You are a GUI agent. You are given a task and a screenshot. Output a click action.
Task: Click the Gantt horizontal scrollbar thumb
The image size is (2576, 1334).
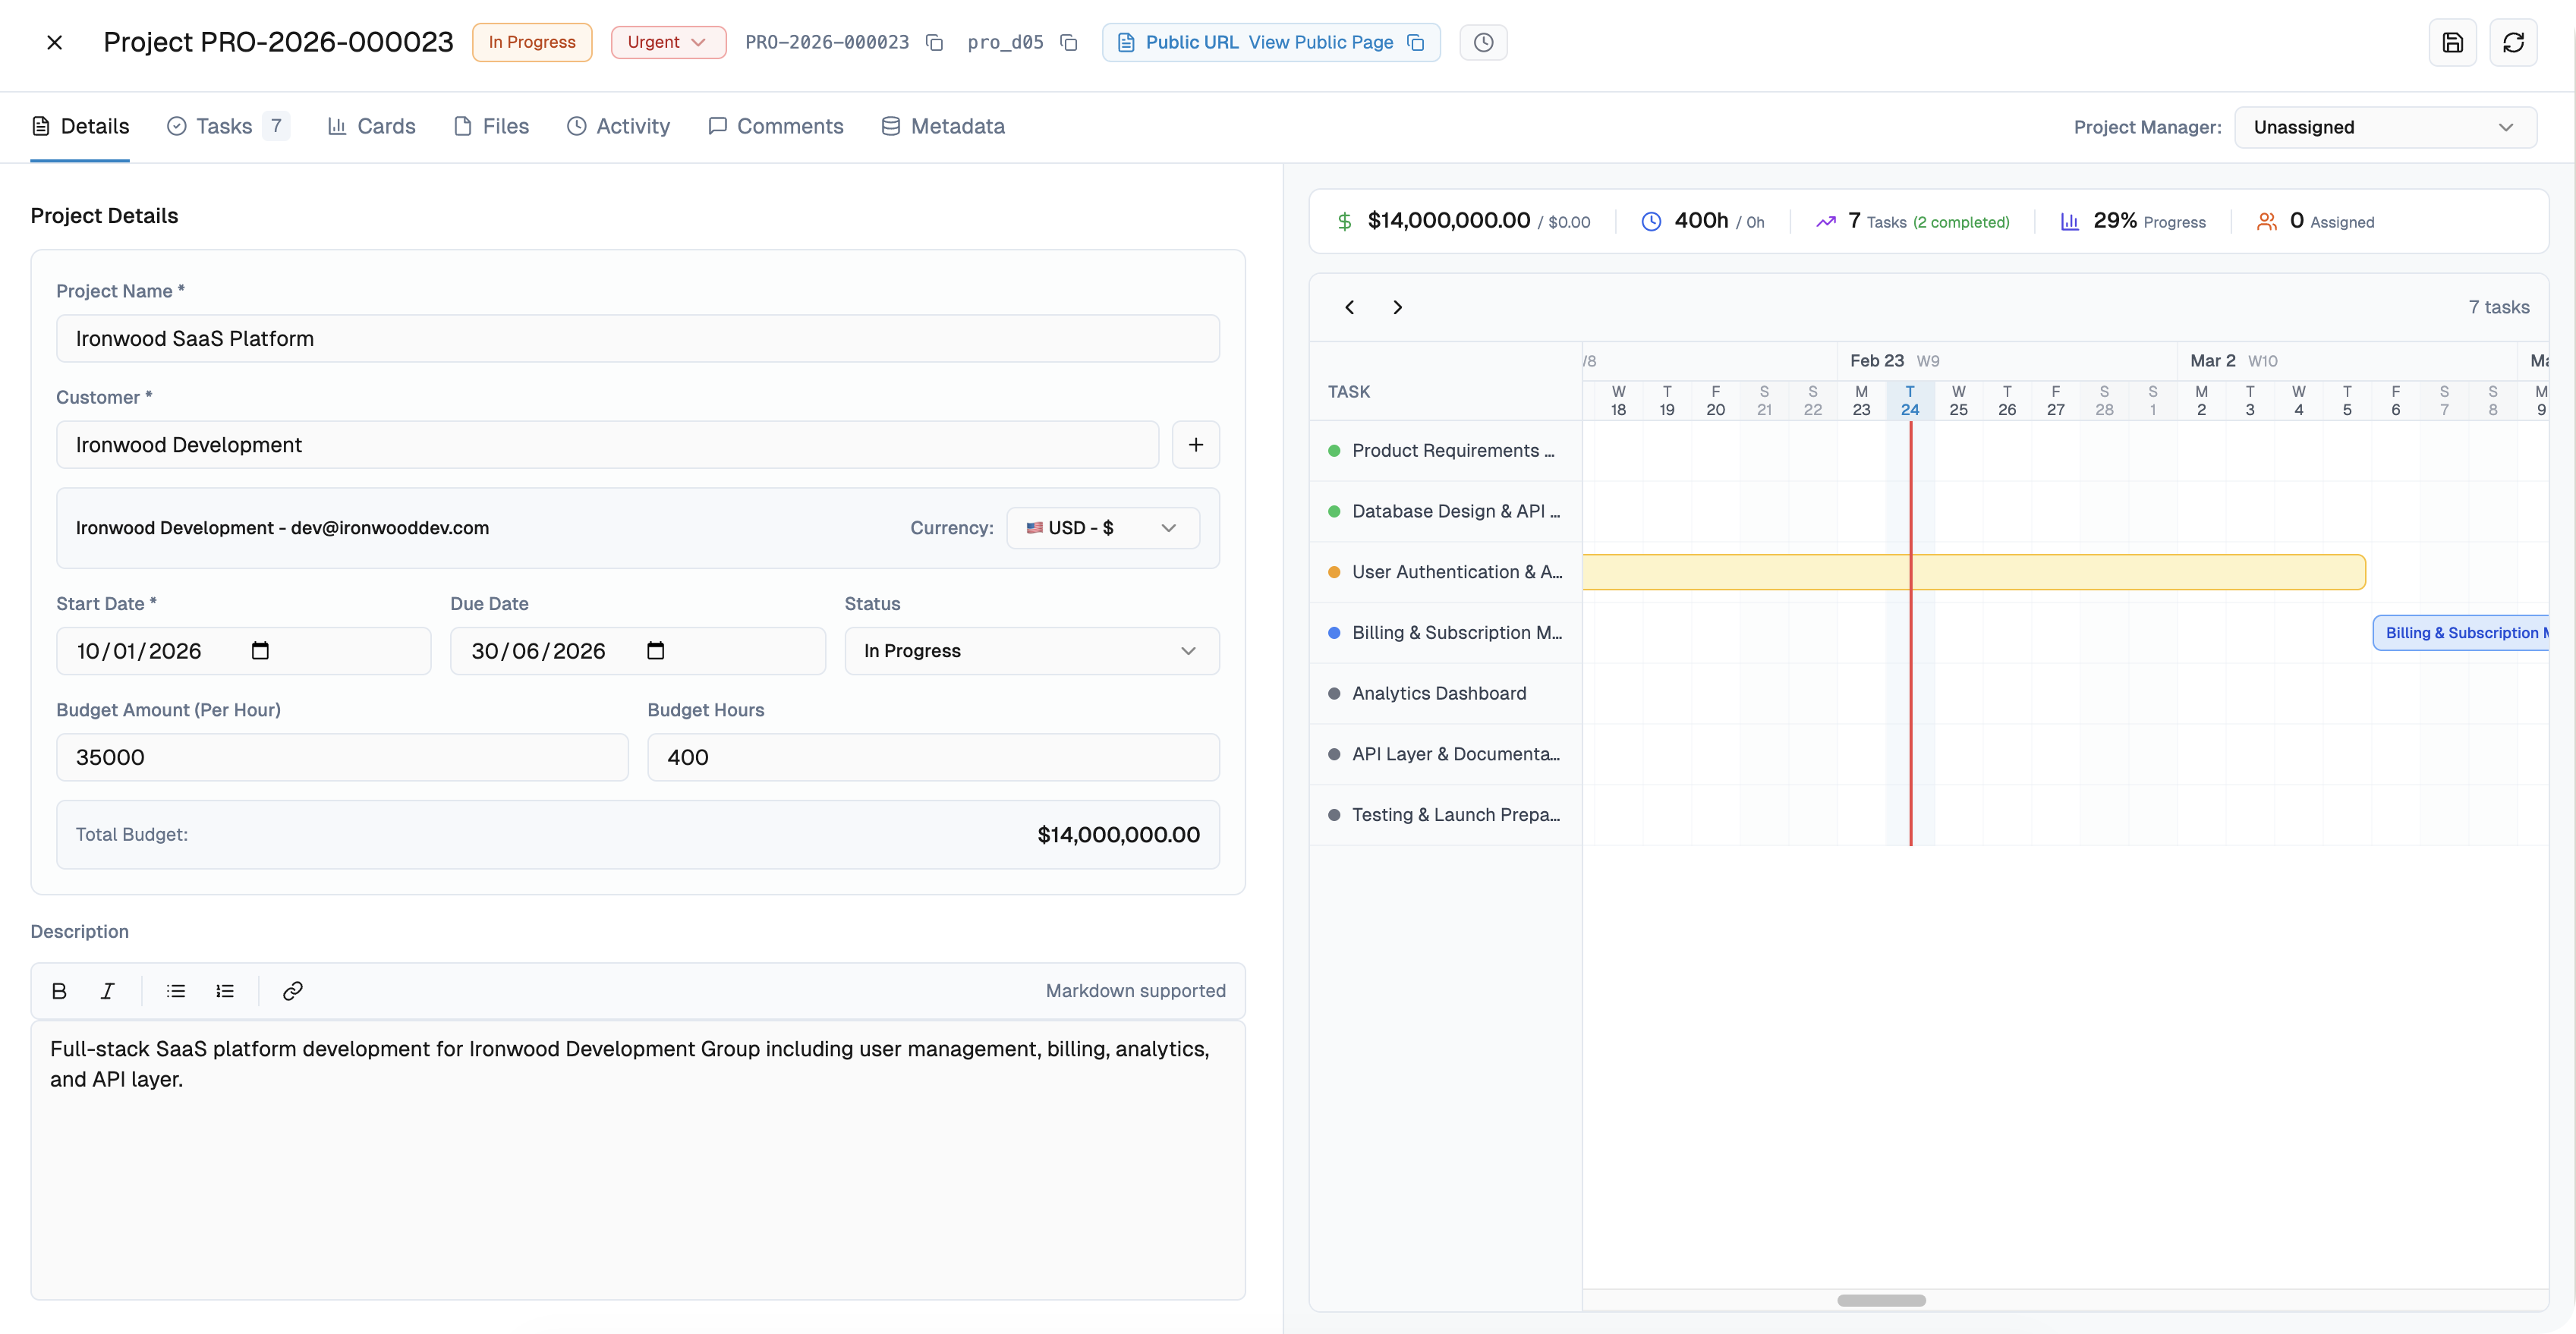pyautogui.click(x=1881, y=1300)
